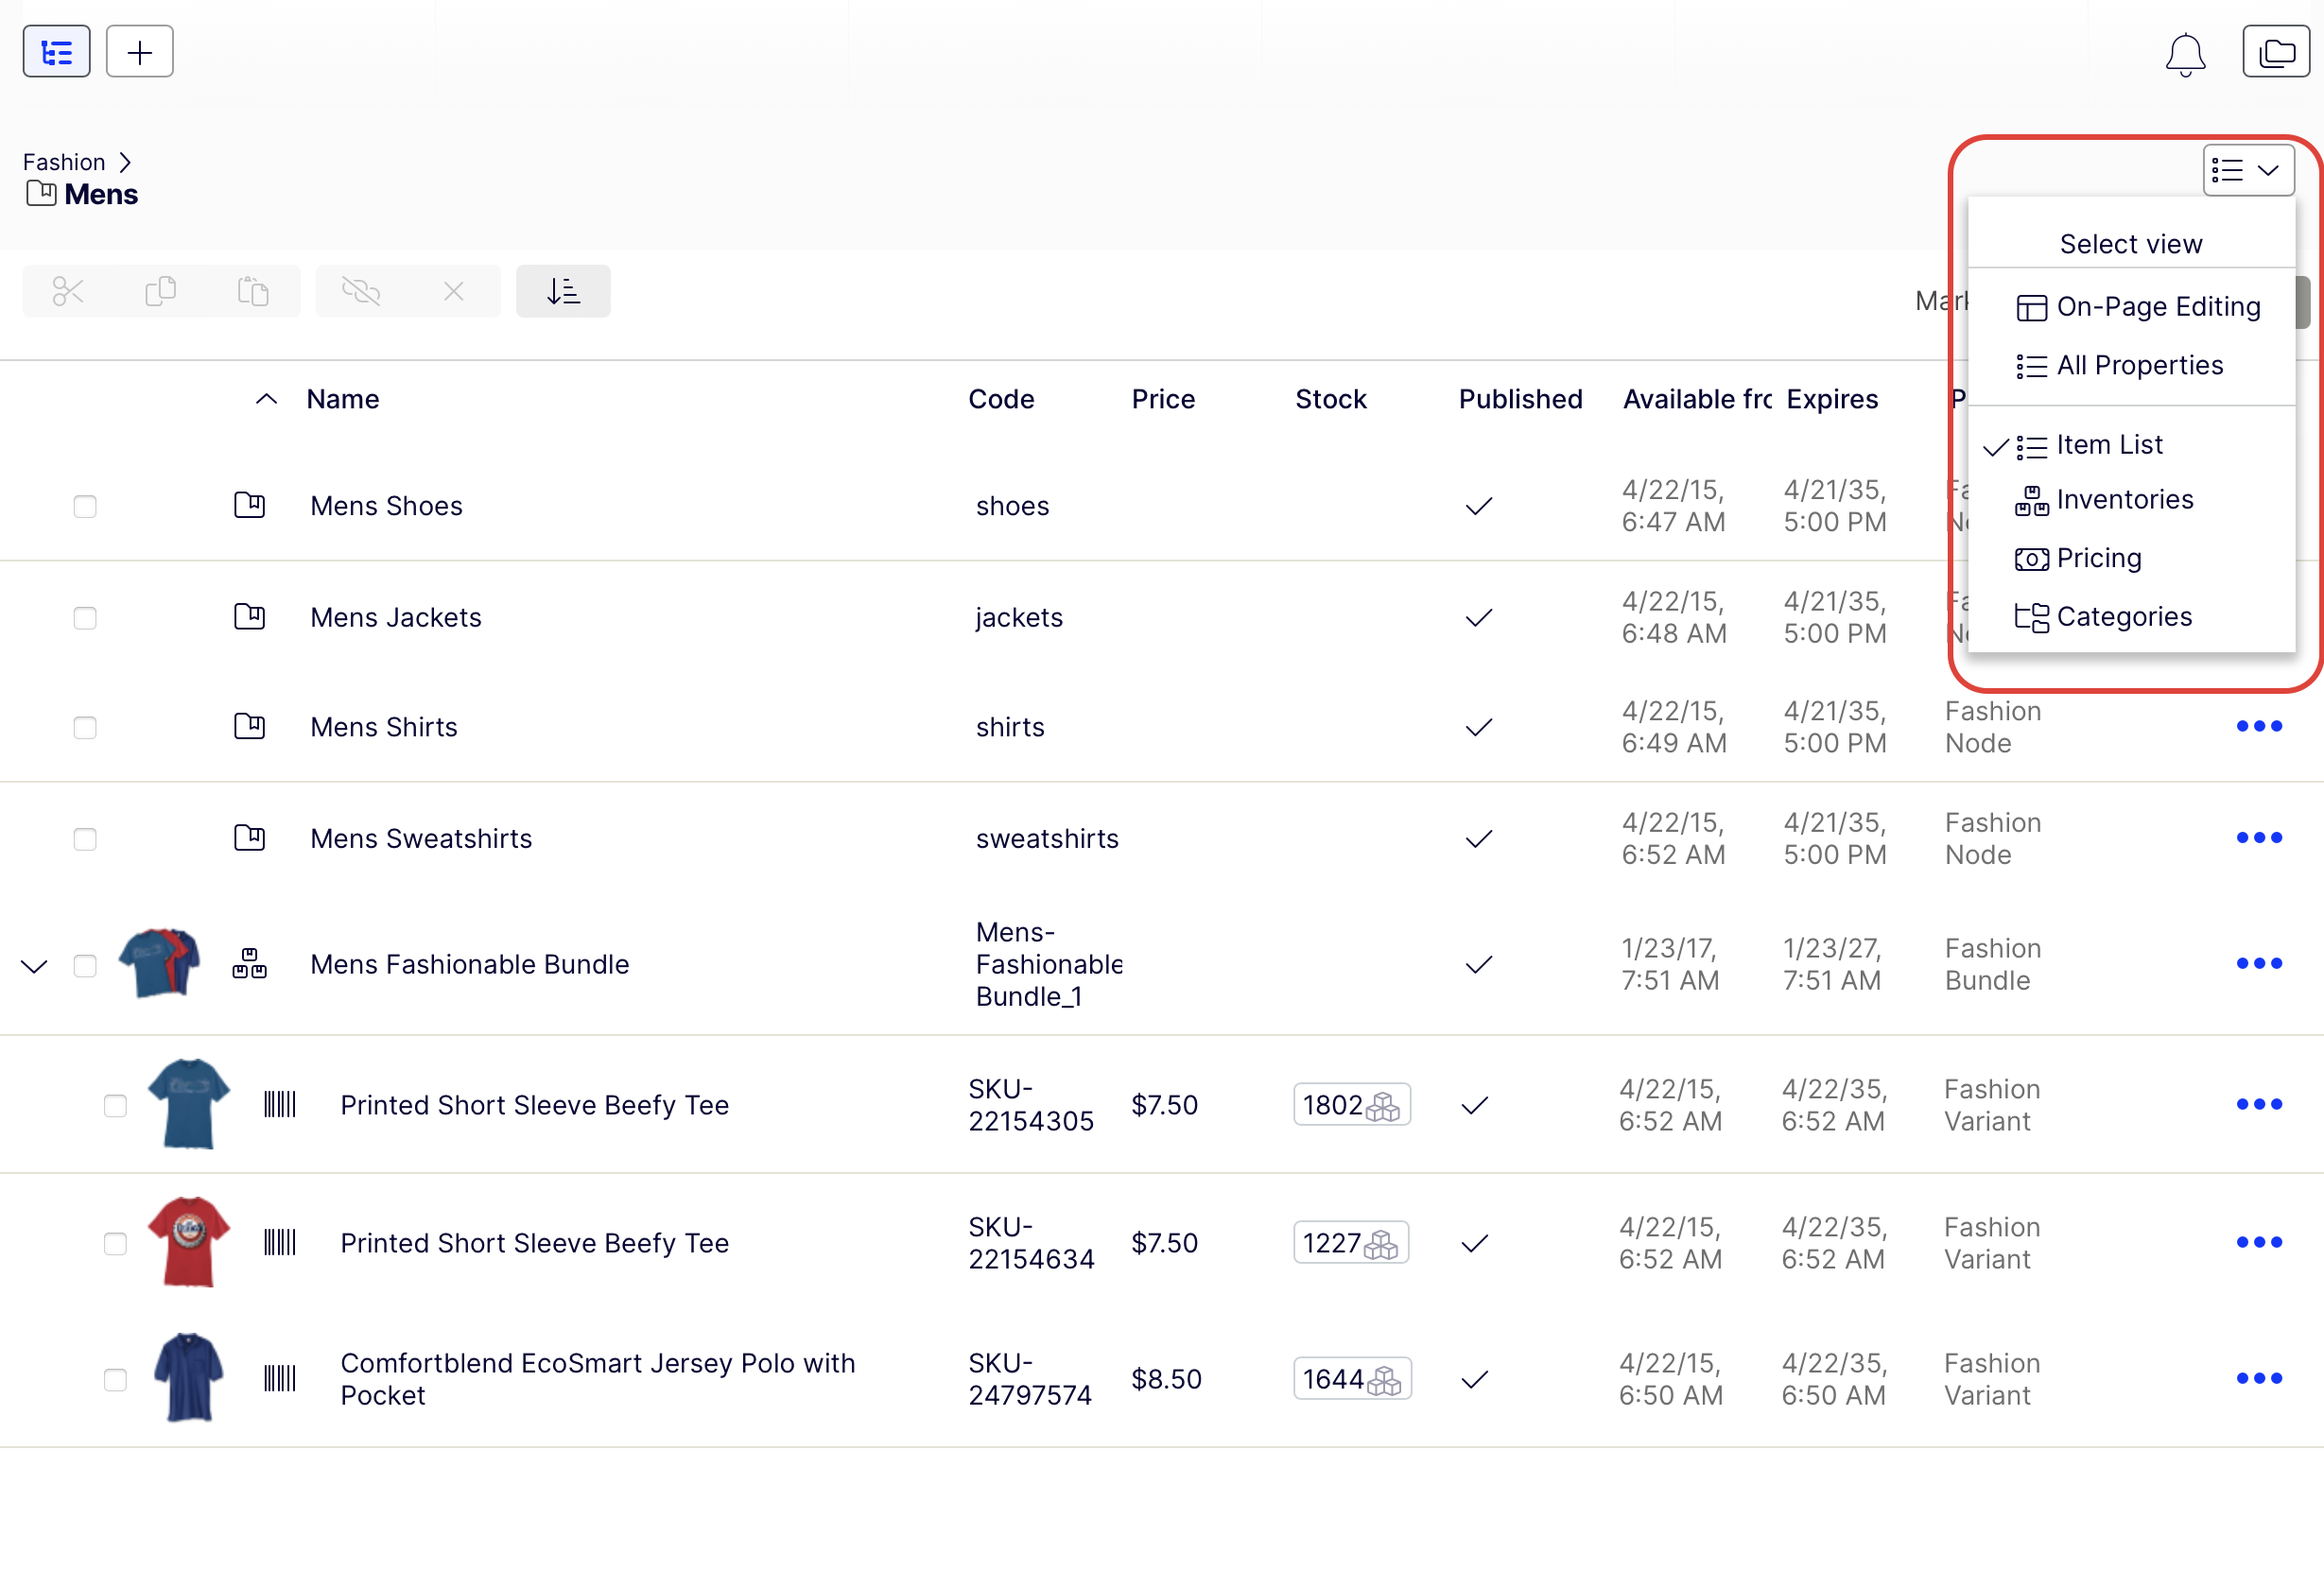Sort by the Name column header

click(343, 399)
